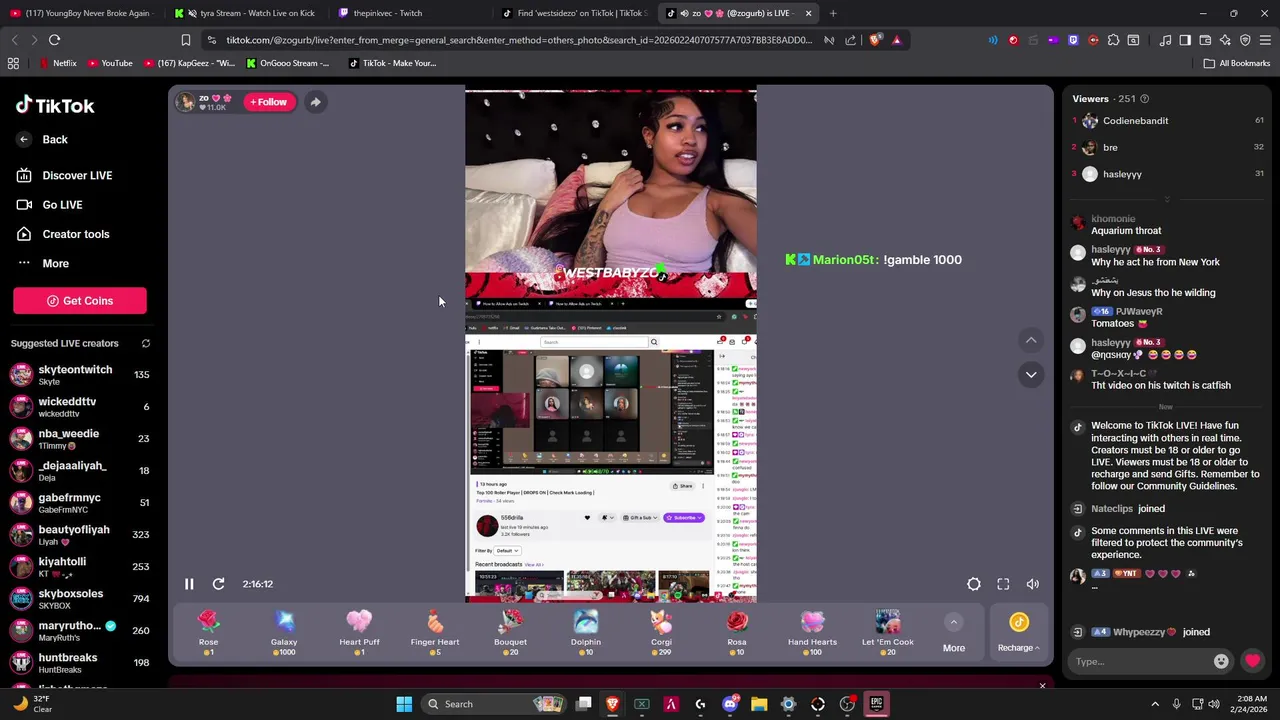Send a heart like
The image size is (1280, 720).
click(x=1252, y=661)
